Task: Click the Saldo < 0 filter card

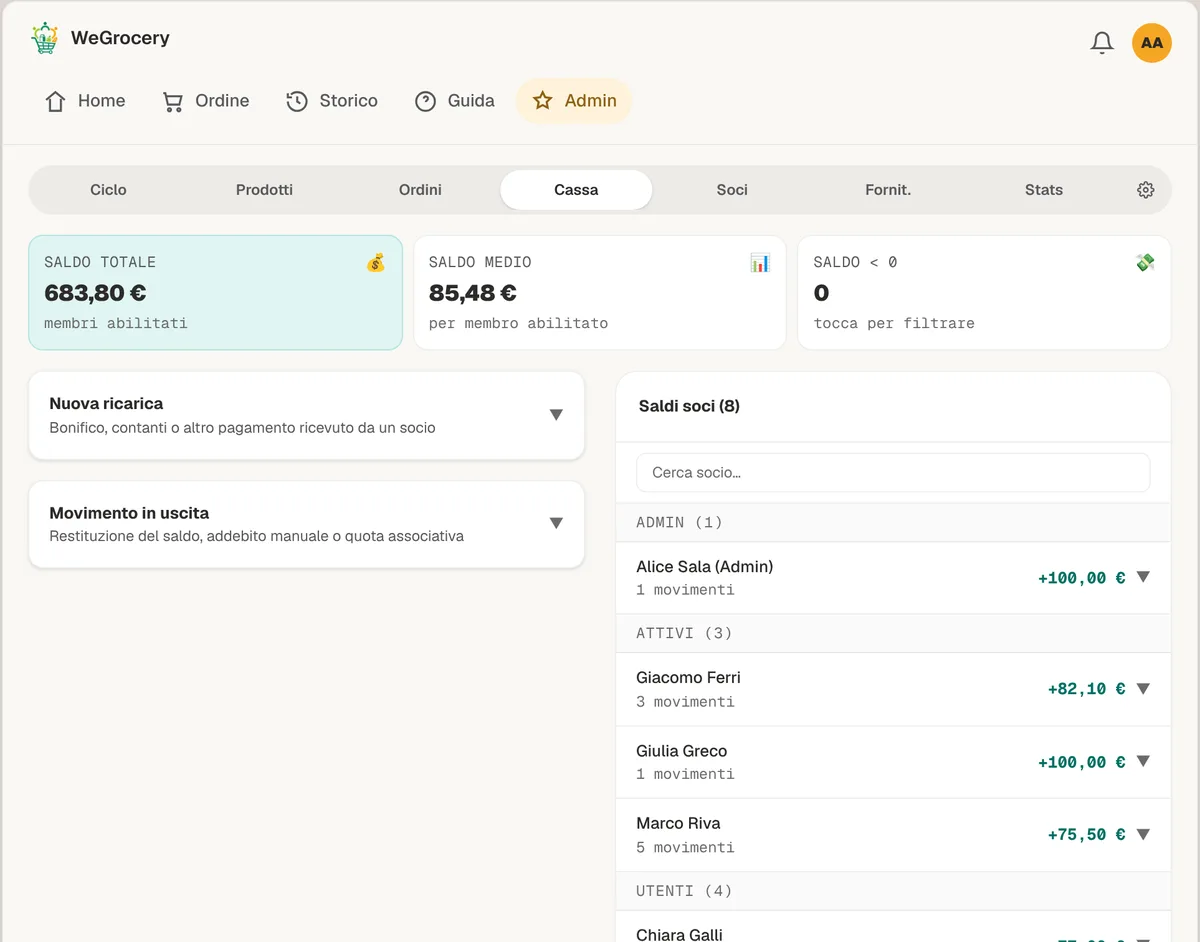Action: tap(984, 293)
